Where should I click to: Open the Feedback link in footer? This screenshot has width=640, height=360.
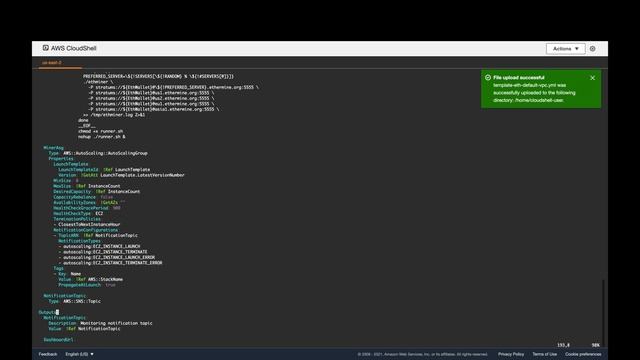click(48, 354)
